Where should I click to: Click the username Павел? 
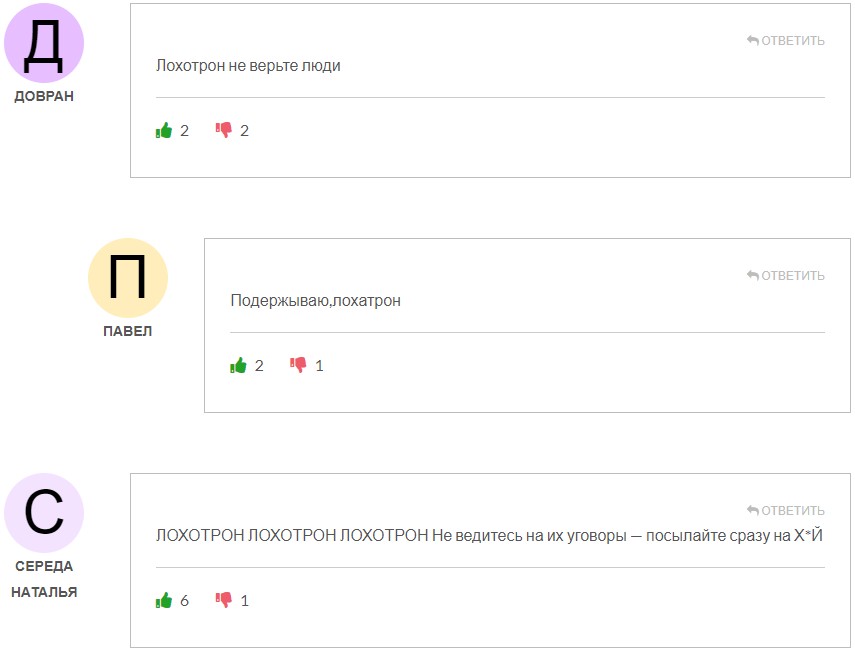(x=130, y=329)
